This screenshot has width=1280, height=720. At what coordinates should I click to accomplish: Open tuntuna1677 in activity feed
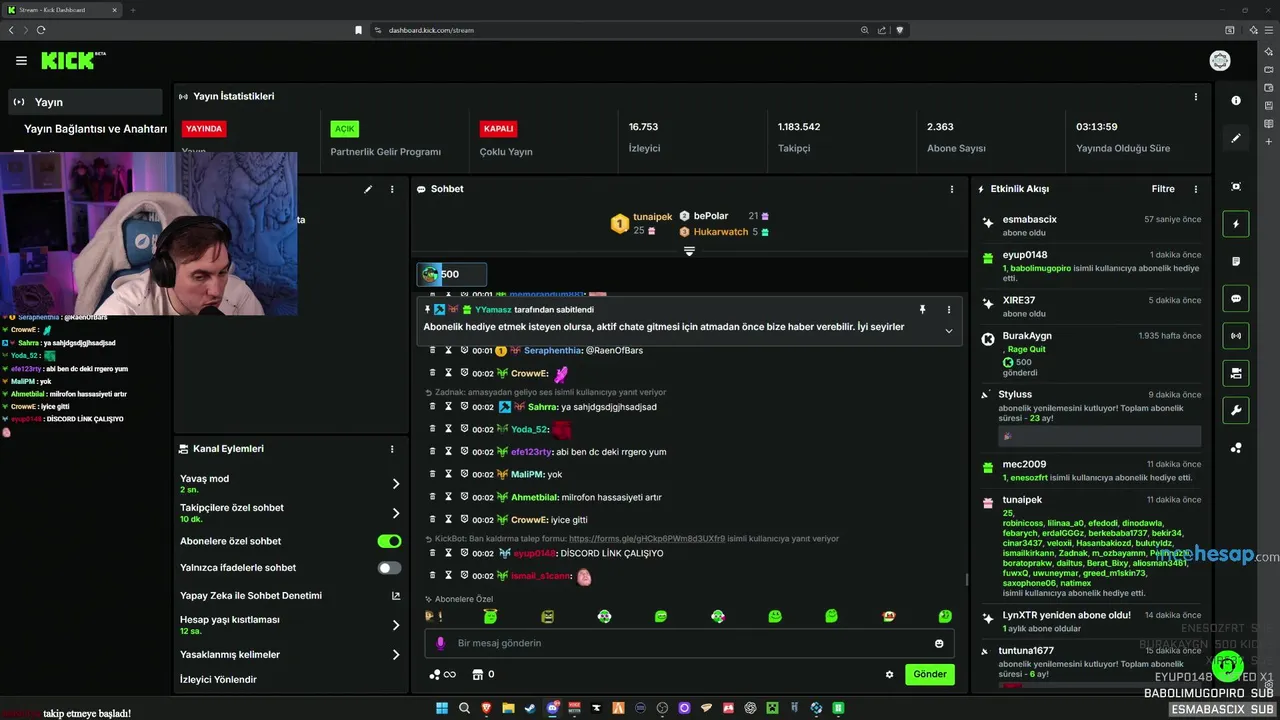click(1026, 651)
